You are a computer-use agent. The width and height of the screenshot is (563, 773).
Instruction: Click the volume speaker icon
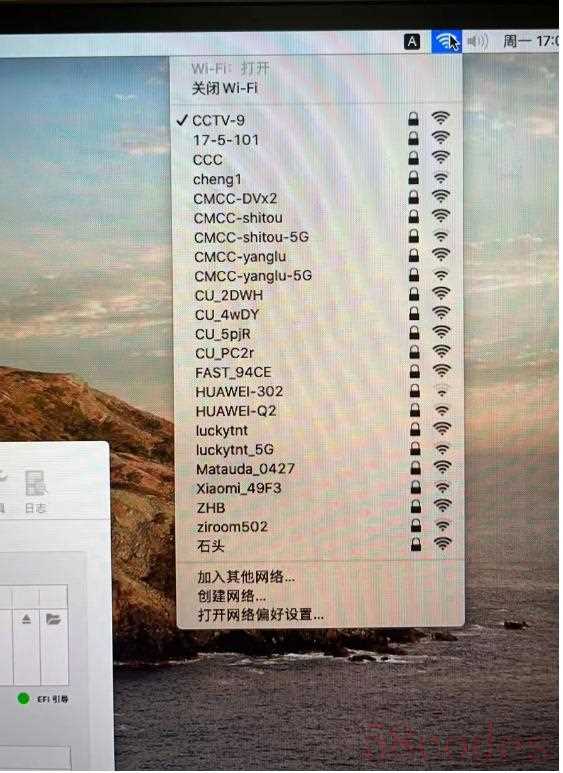pyautogui.click(x=477, y=41)
